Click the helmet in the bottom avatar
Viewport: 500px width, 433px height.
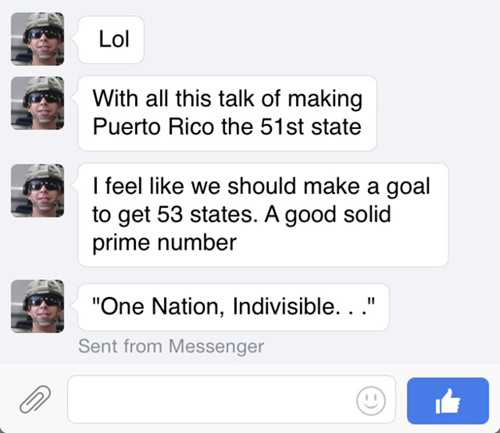pyautogui.click(x=43, y=287)
